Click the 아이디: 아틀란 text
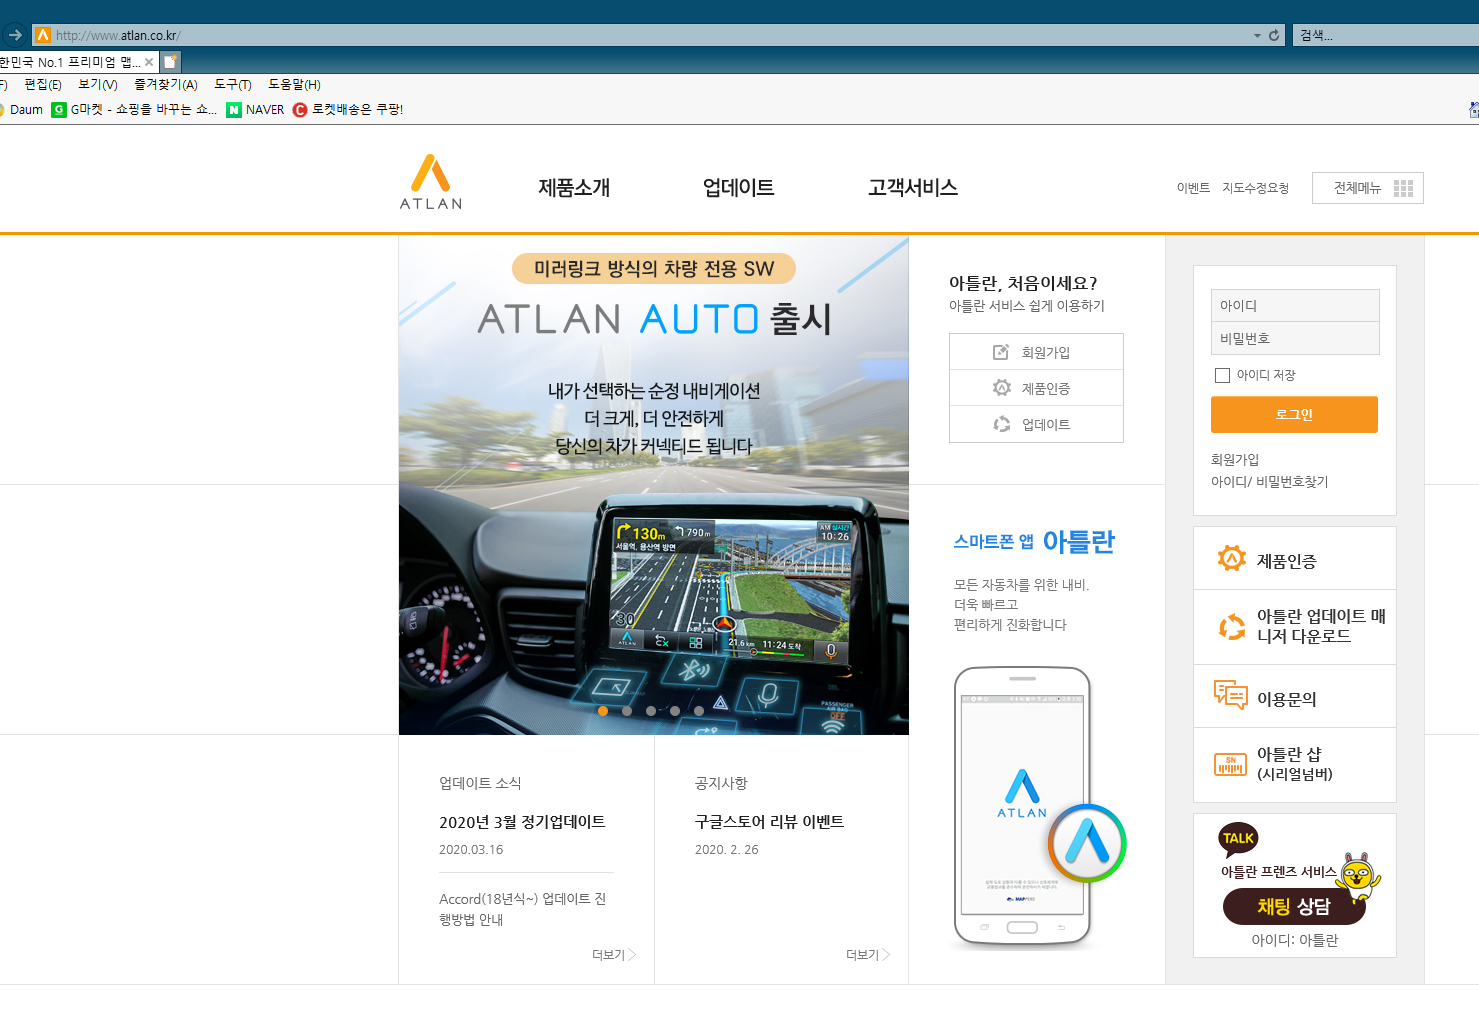1479x1011 pixels. pos(1294,940)
